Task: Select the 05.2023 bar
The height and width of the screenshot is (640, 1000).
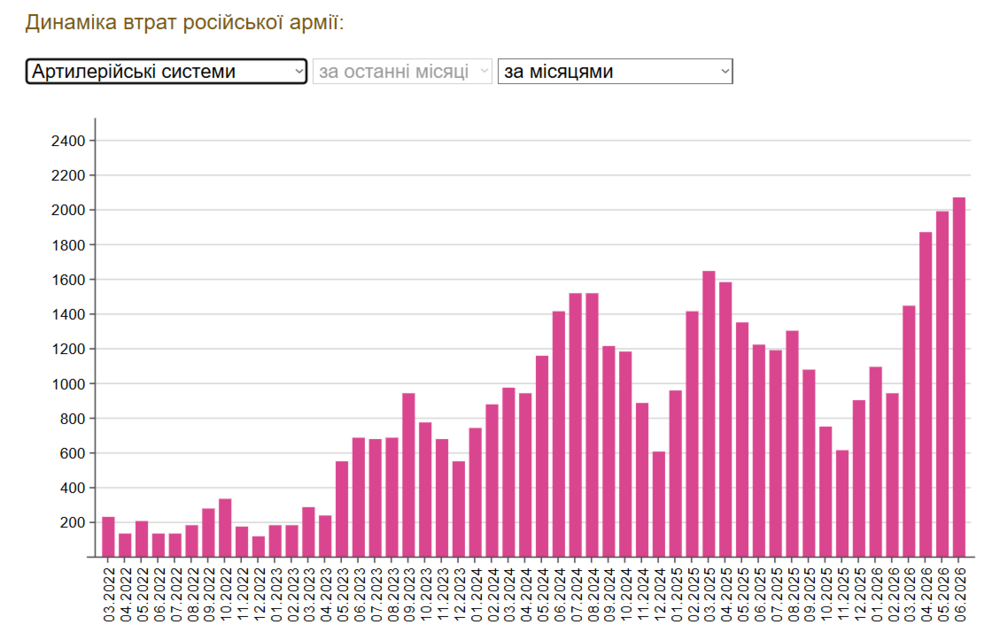Action: 342,509
